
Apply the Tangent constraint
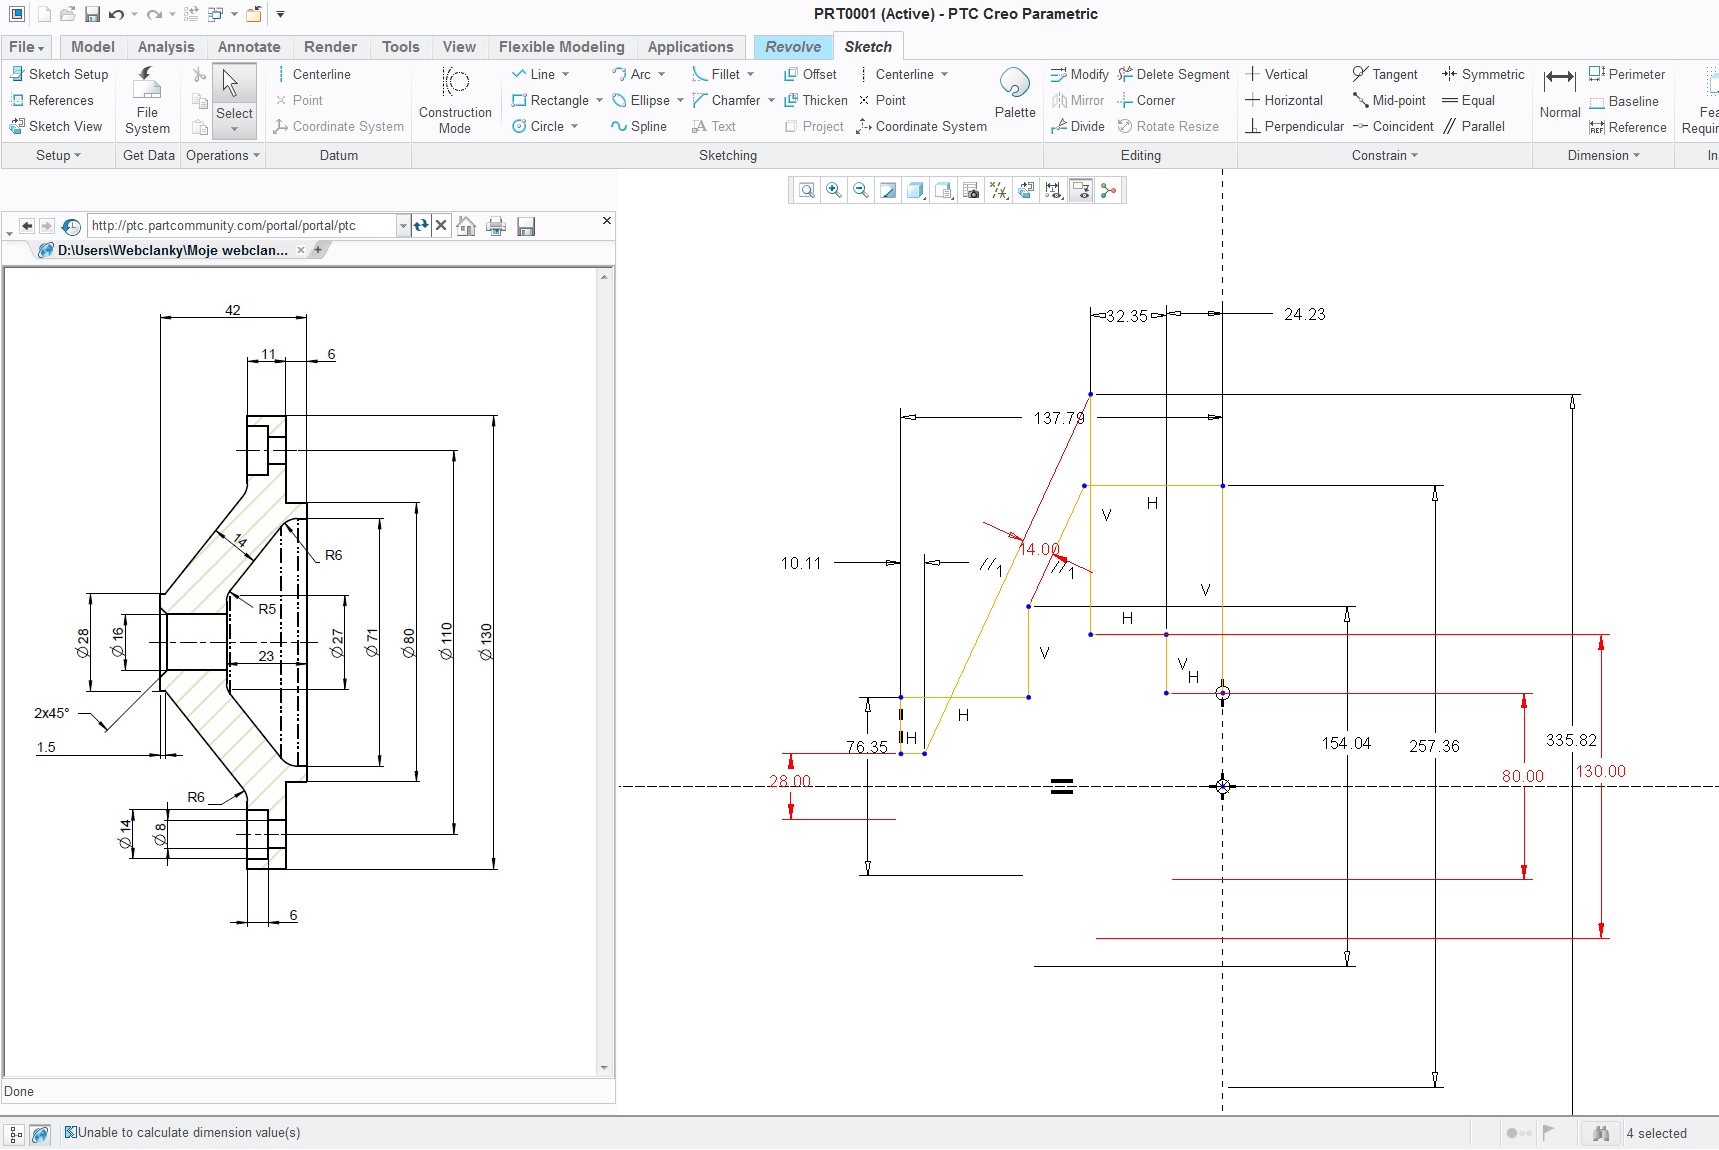[1385, 74]
